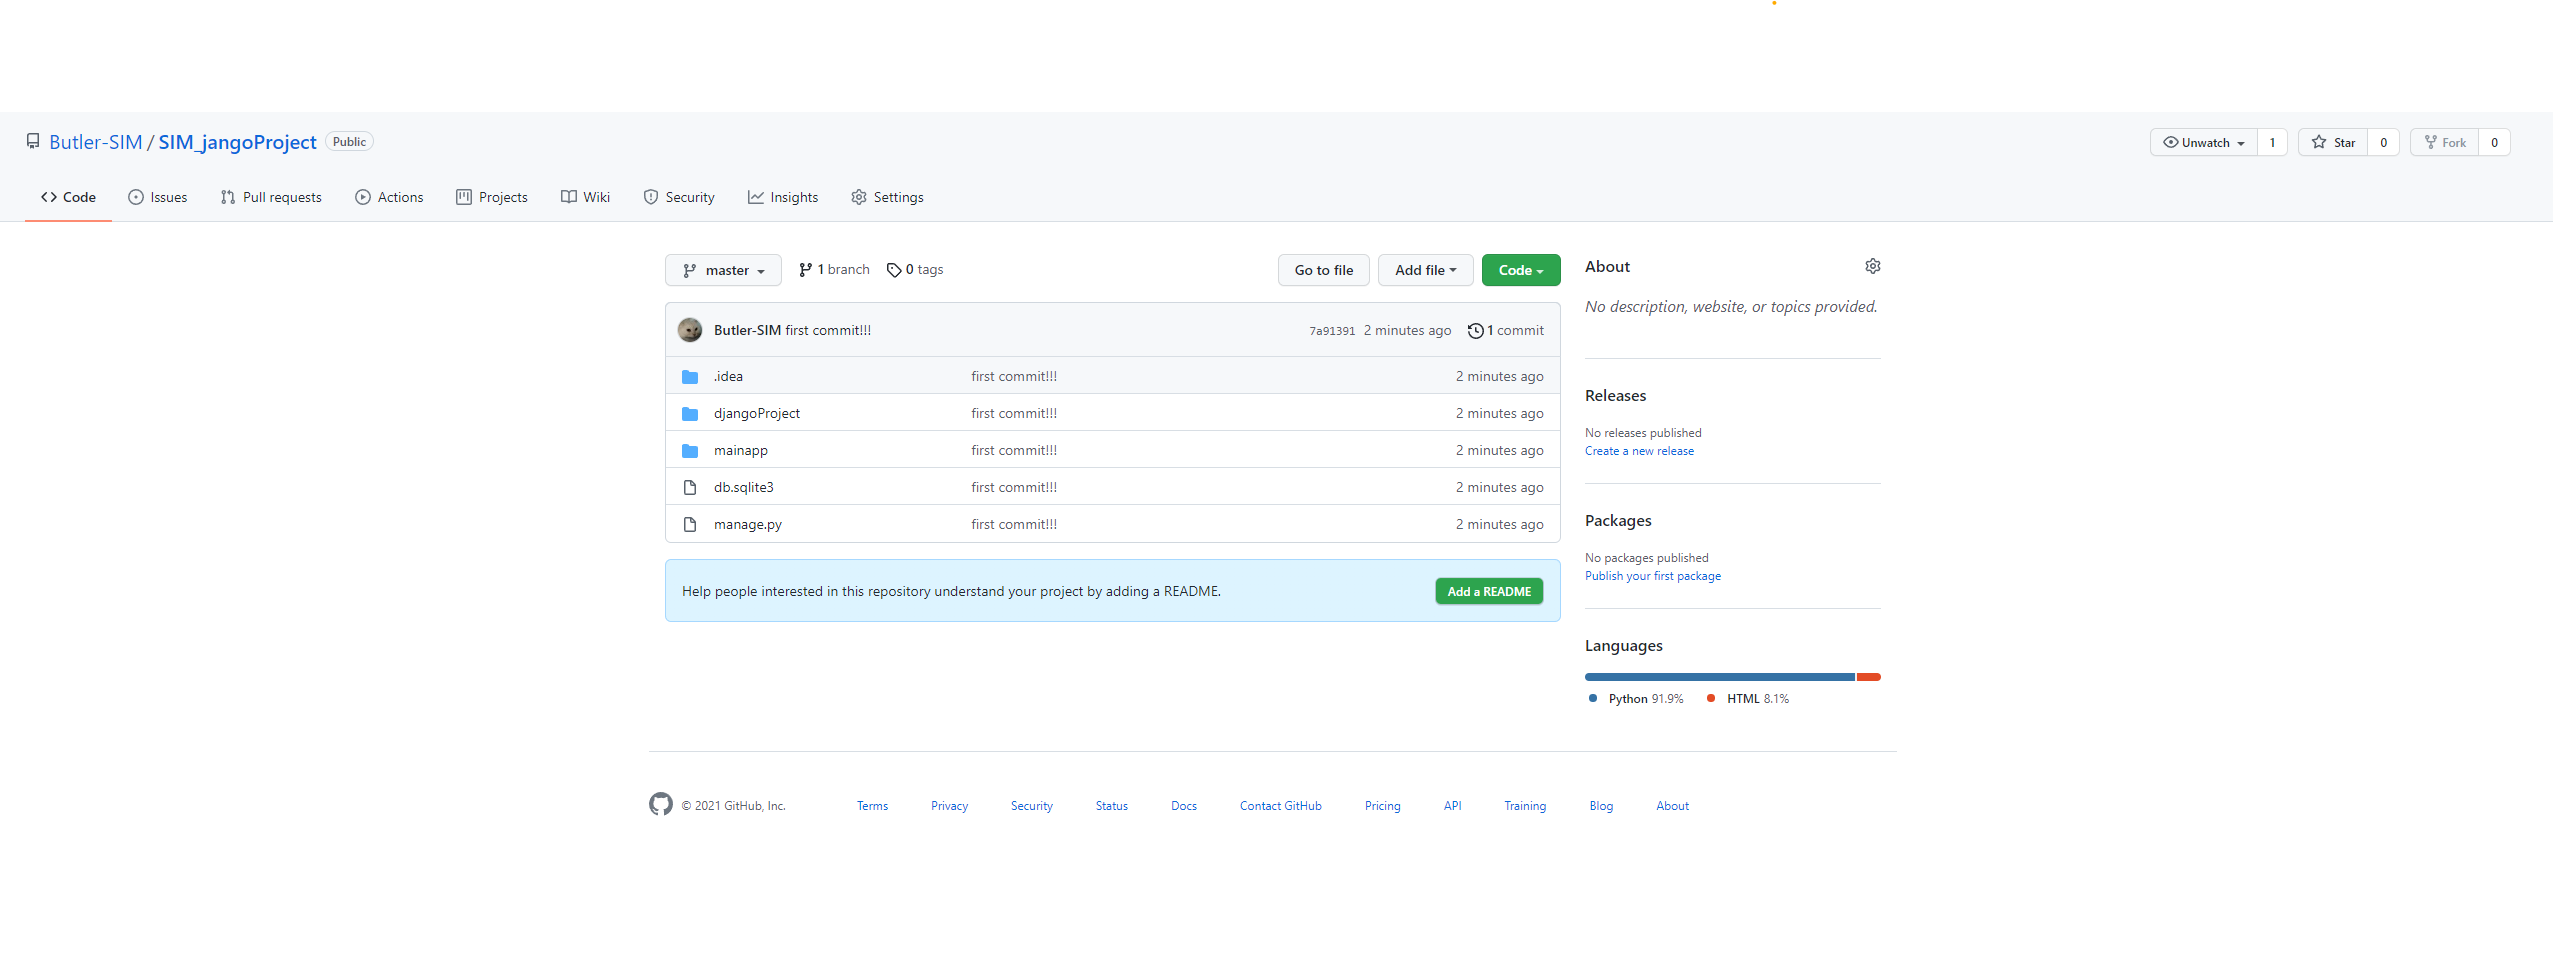This screenshot has height=970, width=2553.
Task: Click the 1 branch link
Action: click(x=834, y=270)
